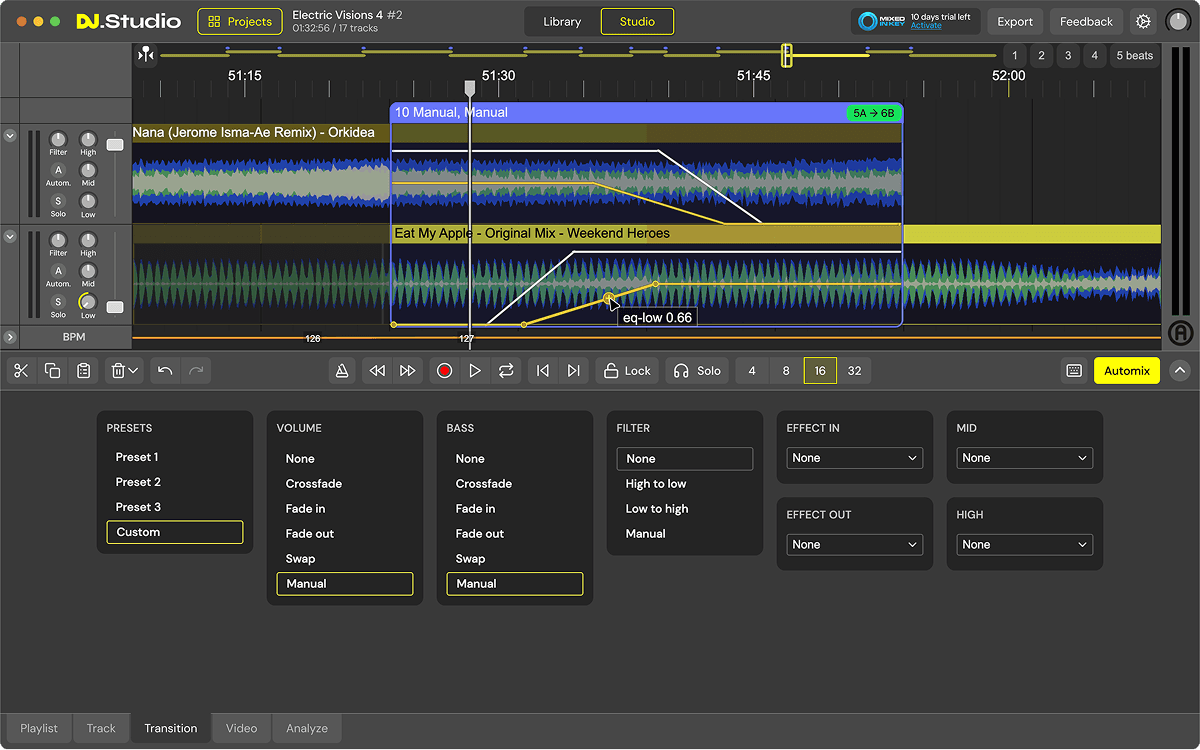Set transition length to 32 bars
Image resolution: width=1200 pixels, height=750 pixels.
click(x=854, y=371)
